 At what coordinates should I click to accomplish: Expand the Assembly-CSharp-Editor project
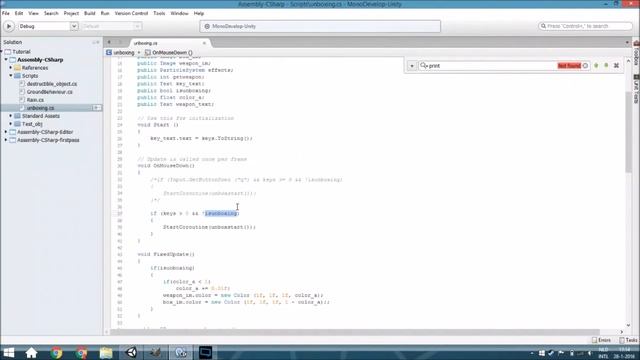click(6, 132)
